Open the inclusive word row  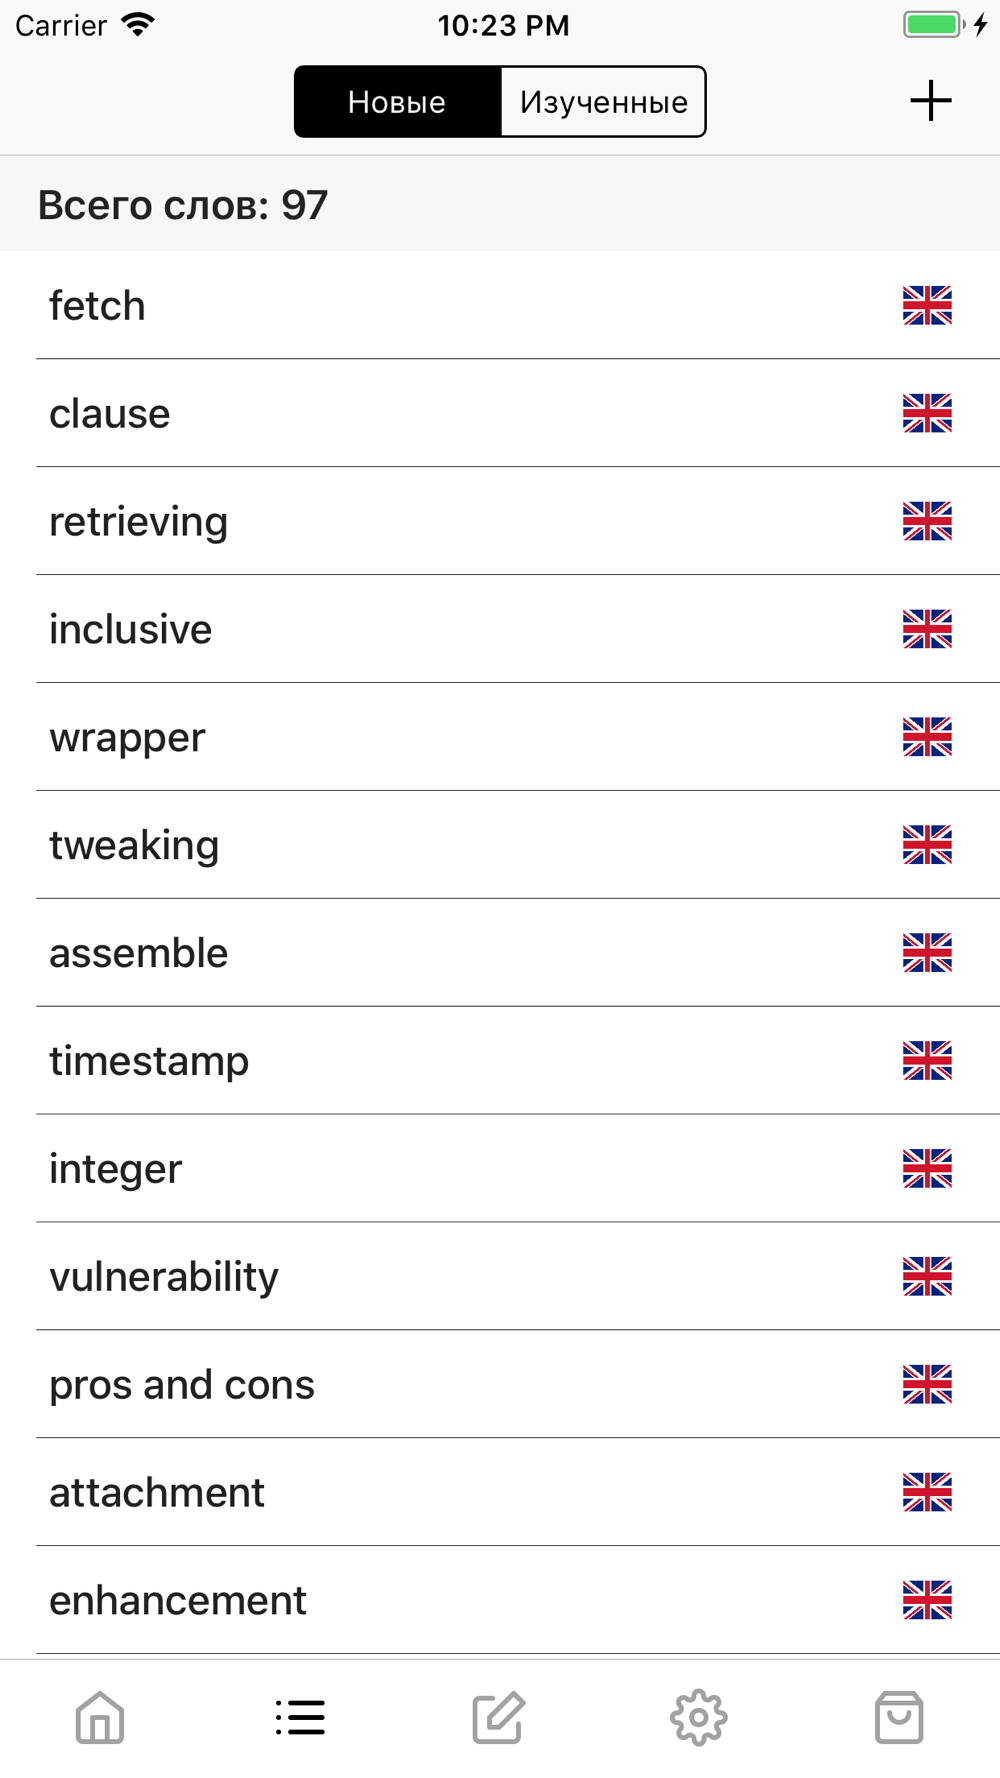point(500,629)
